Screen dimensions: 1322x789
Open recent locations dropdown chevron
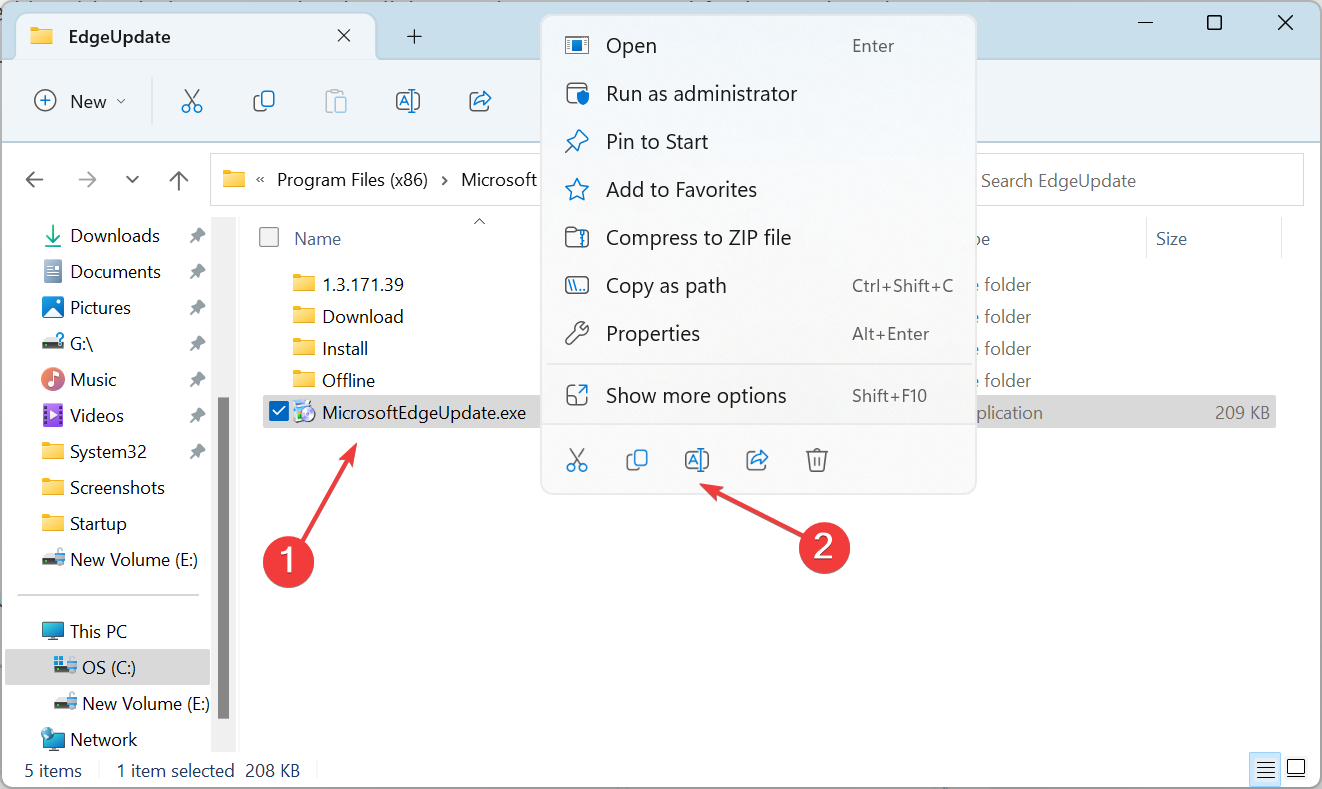[133, 180]
